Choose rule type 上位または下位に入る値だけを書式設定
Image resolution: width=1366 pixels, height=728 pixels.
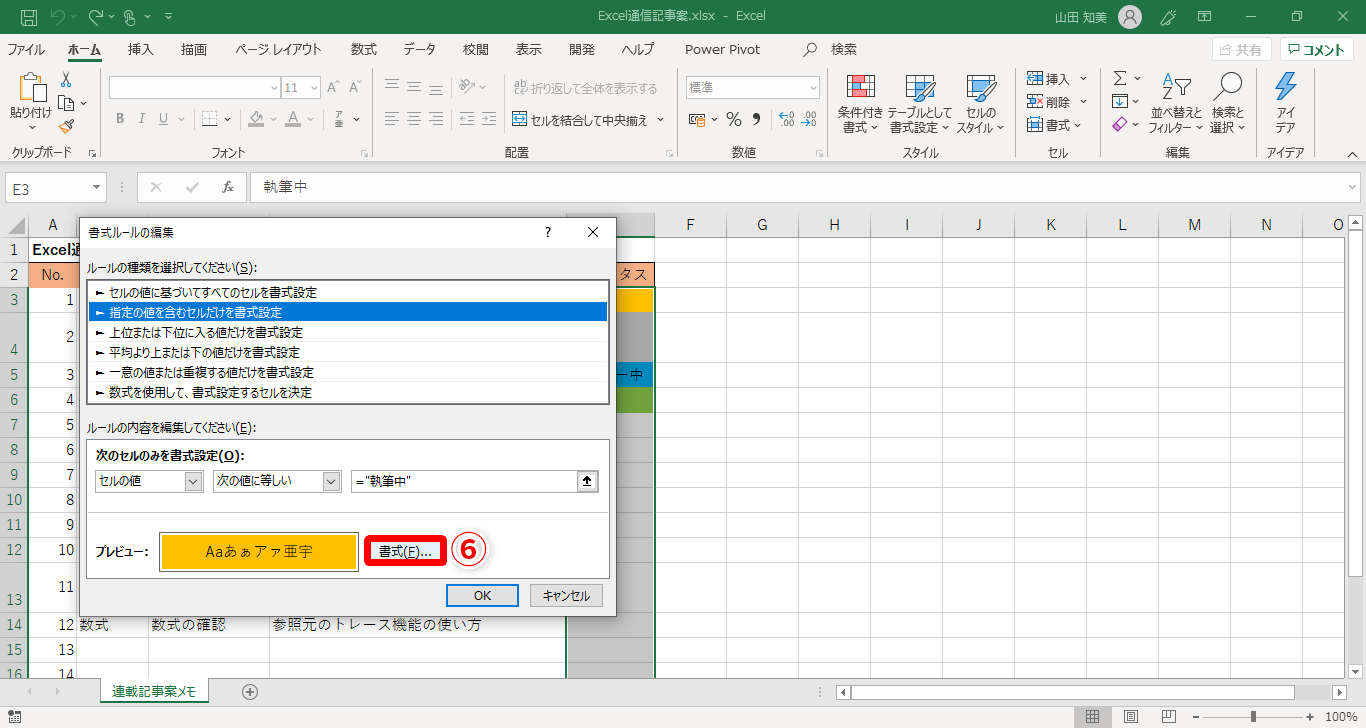pos(348,332)
